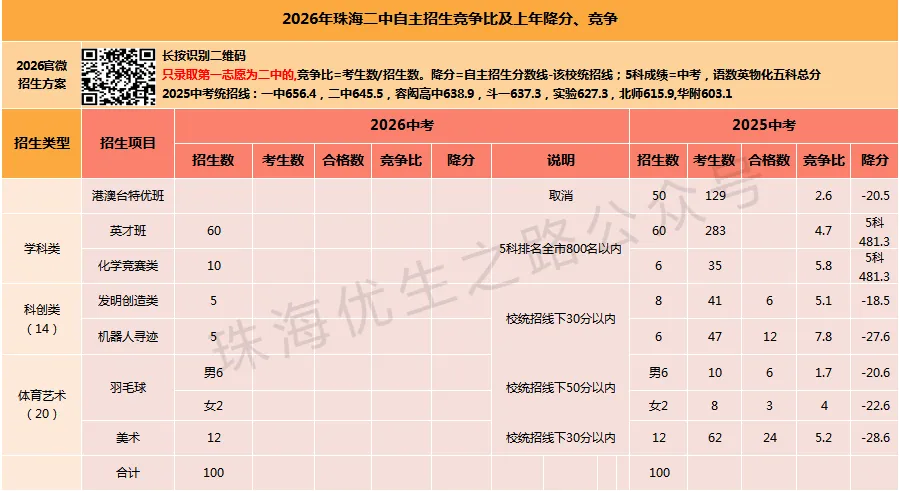Click the red 只录取第一志愿为二中的 text
The image size is (899, 491).
(229, 75)
